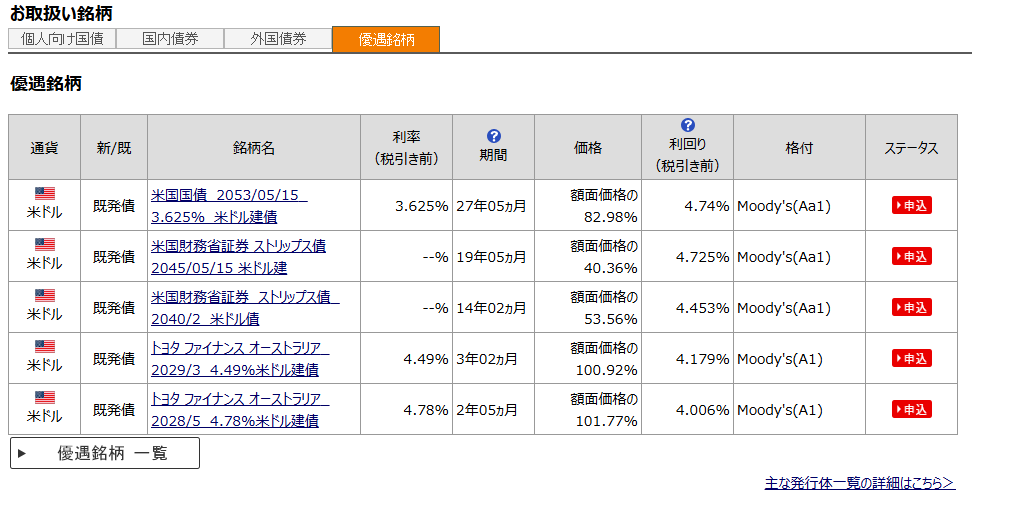
Task: Open トヨタ ファイナンス オーストラリア 2028/5 link
Action: coord(239,409)
